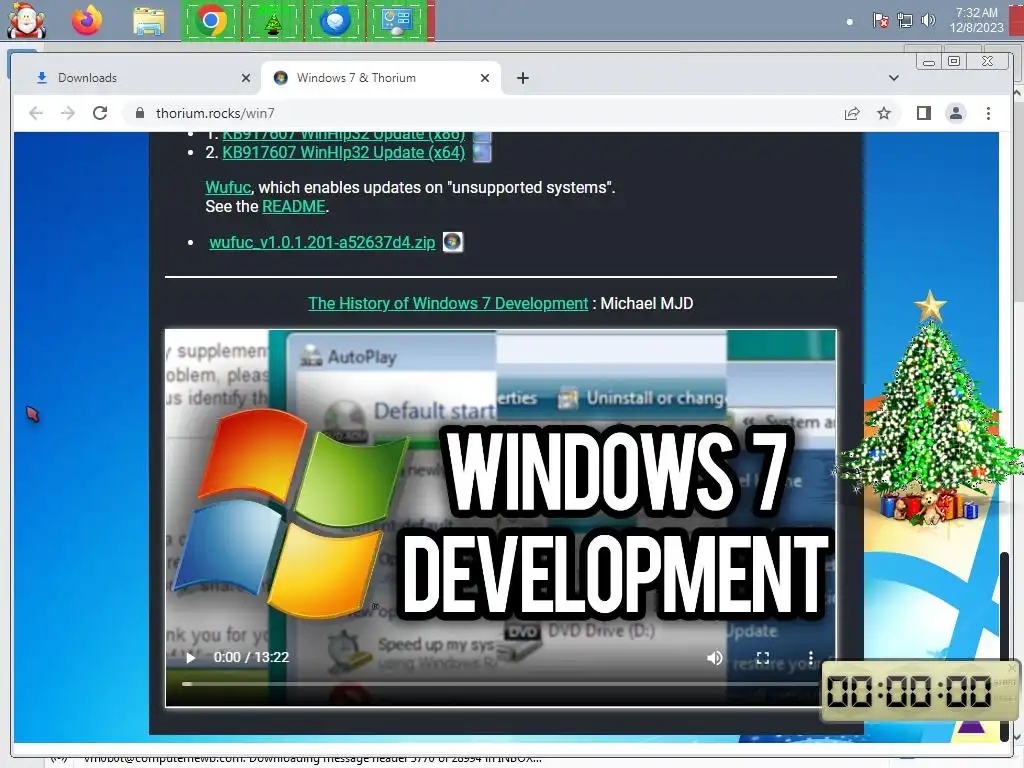Viewport: 1024px width, 768px height.
Task: Click the page vertical scrollbar thumb
Action: click(x=1004, y=647)
